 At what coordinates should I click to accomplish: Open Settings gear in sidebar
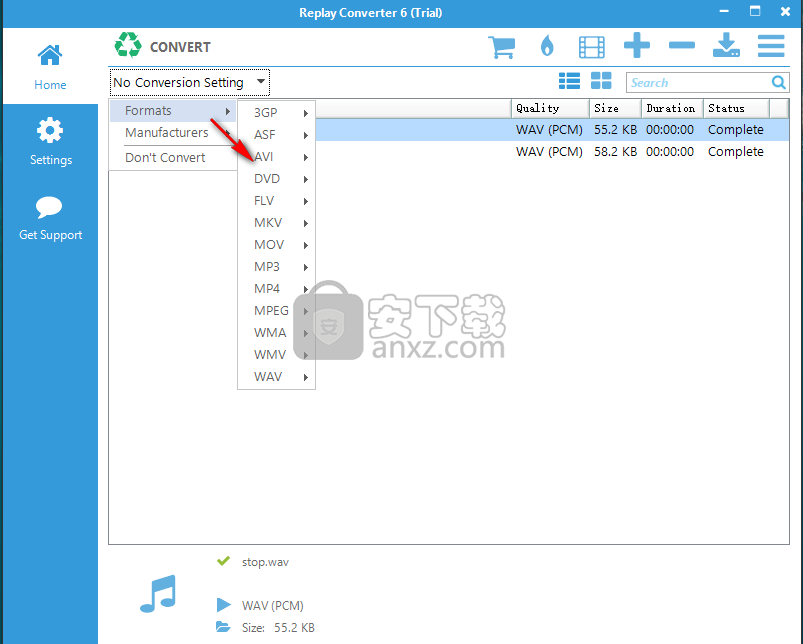(x=50, y=142)
